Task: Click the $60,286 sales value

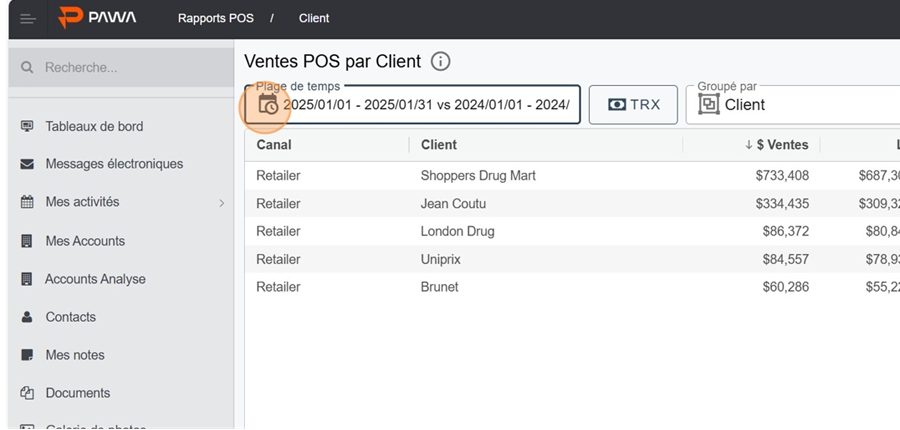Action: coord(786,287)
